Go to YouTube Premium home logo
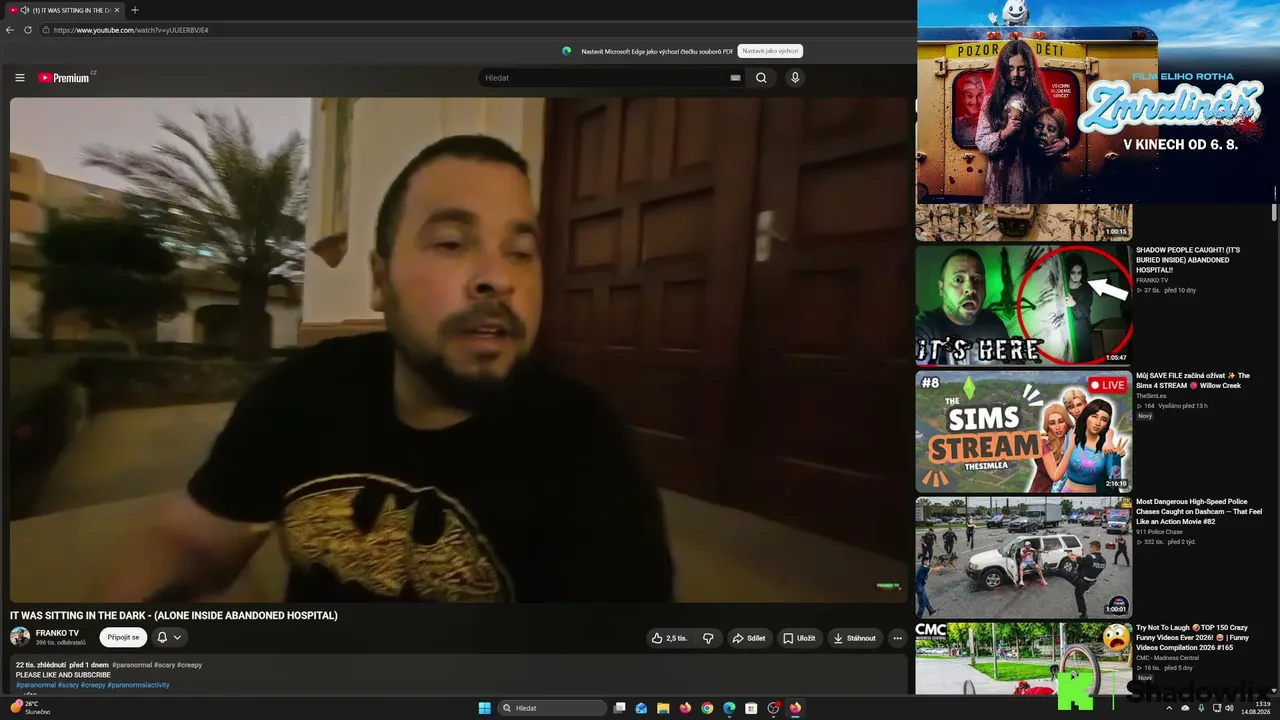The height and width of the screenshot is (720, 1280). pyautogui.click(x=66, y=77)
